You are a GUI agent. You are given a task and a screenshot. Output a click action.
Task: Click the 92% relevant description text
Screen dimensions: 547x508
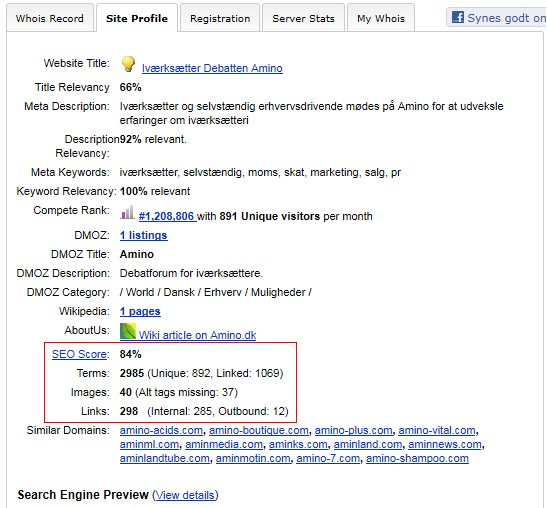click(x=153, y=140)
